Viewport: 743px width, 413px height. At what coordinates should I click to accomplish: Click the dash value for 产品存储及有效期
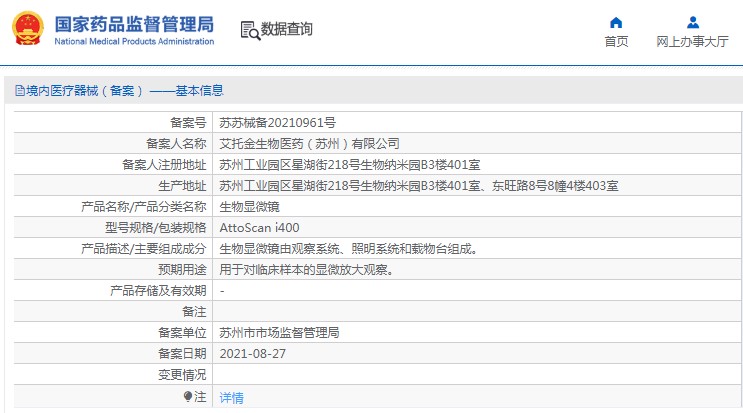click(x=222, y=291)
